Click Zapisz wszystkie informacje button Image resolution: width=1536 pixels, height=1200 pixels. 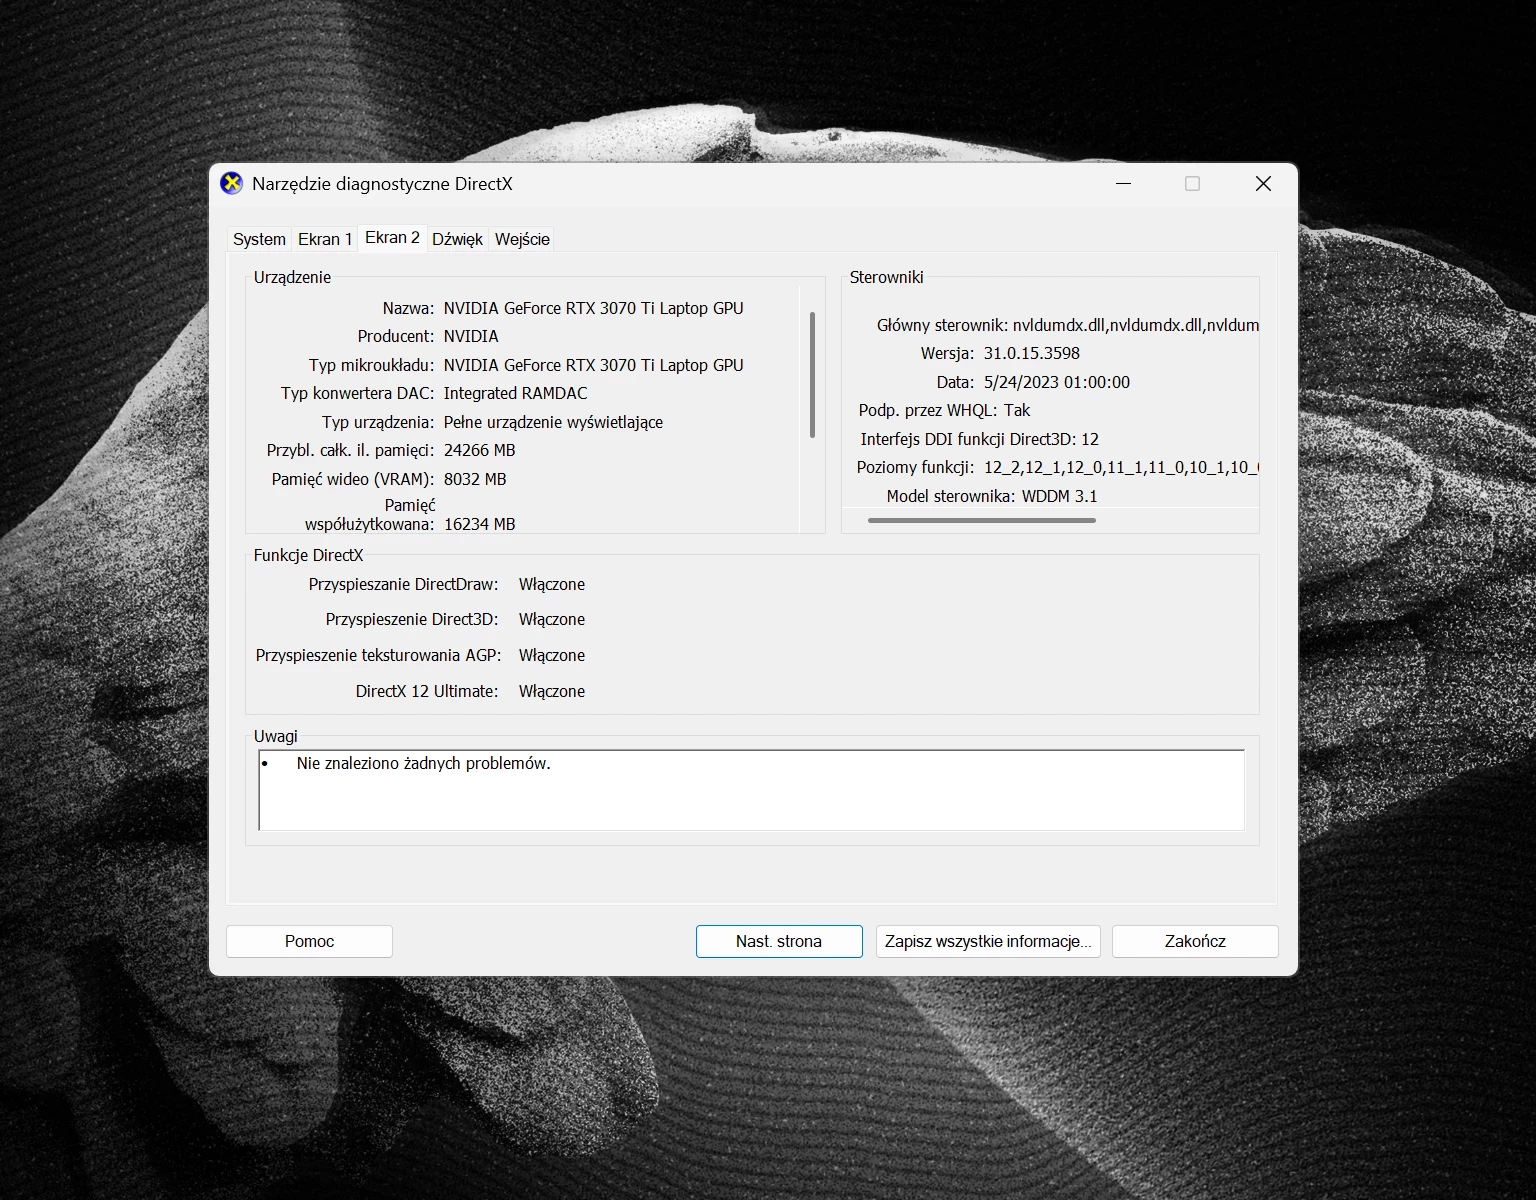(988, 941)
